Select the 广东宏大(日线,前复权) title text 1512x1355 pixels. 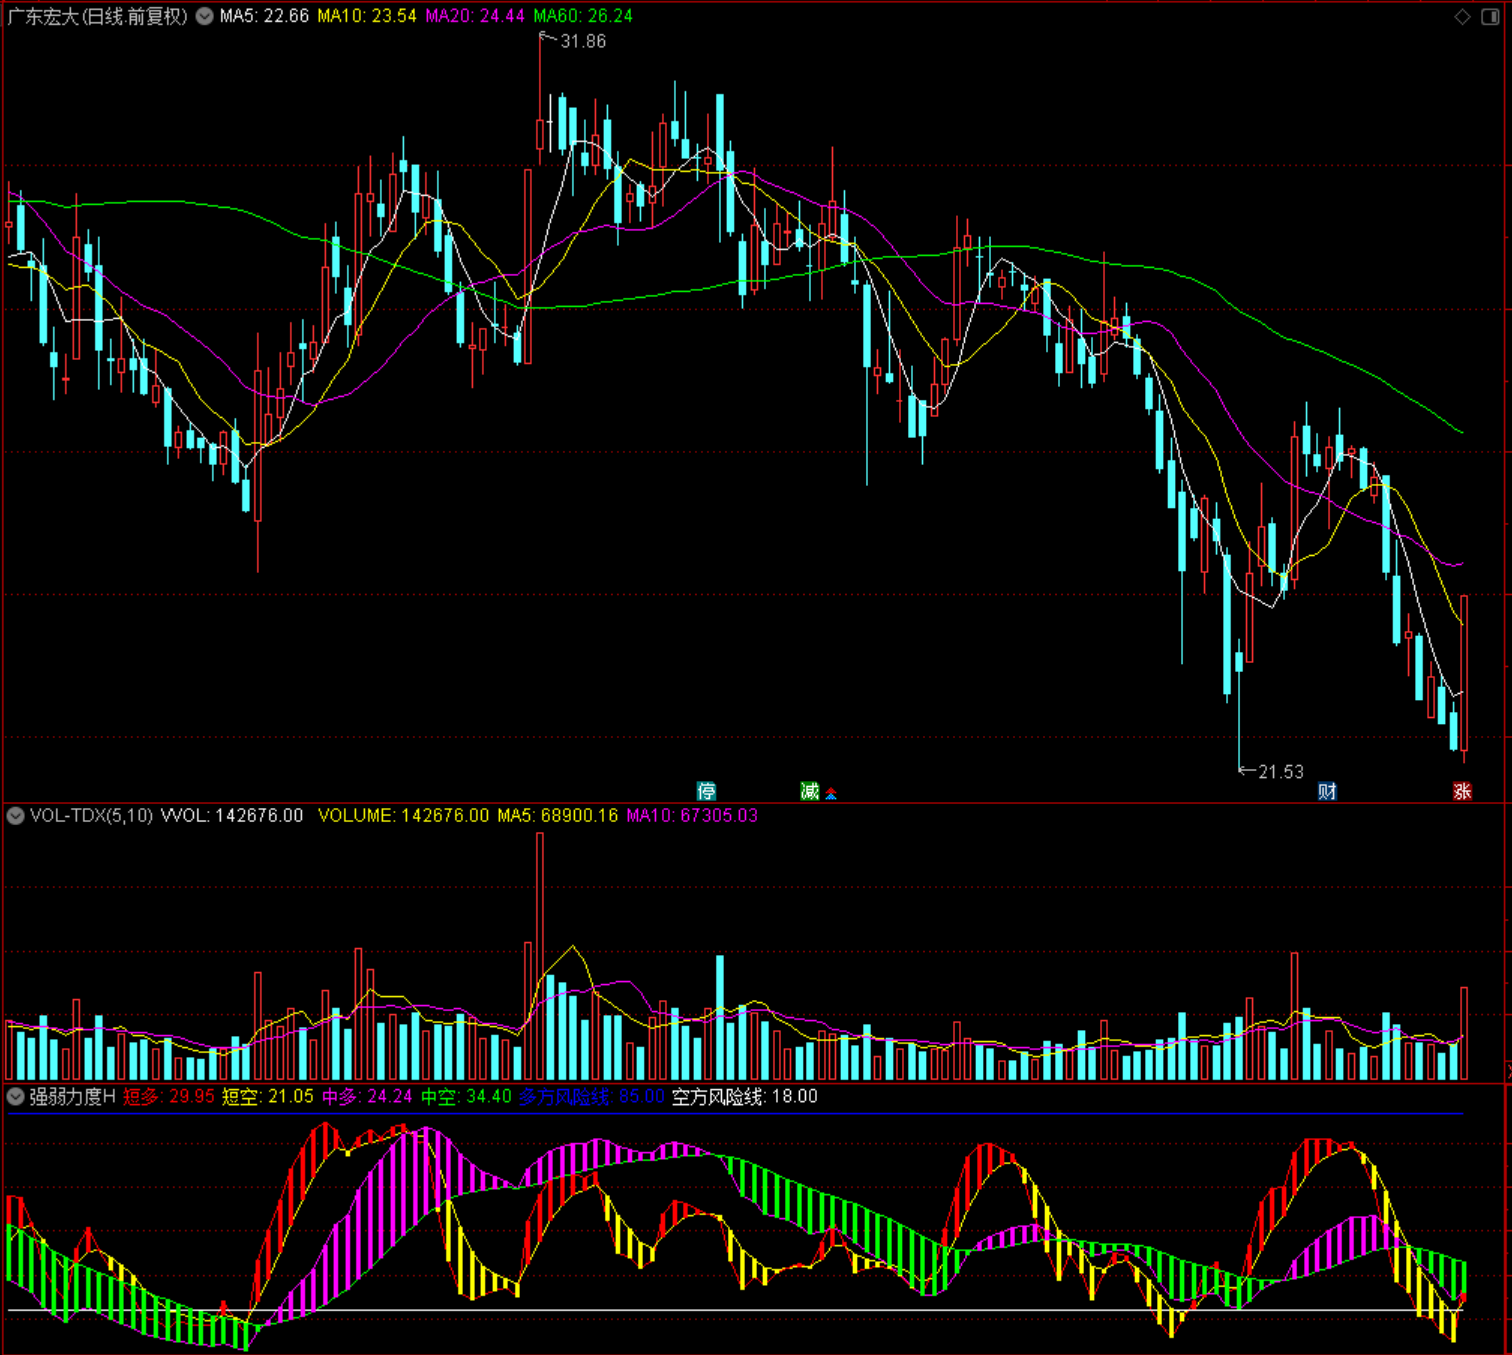pyautogui.click(x=98, y=16)
